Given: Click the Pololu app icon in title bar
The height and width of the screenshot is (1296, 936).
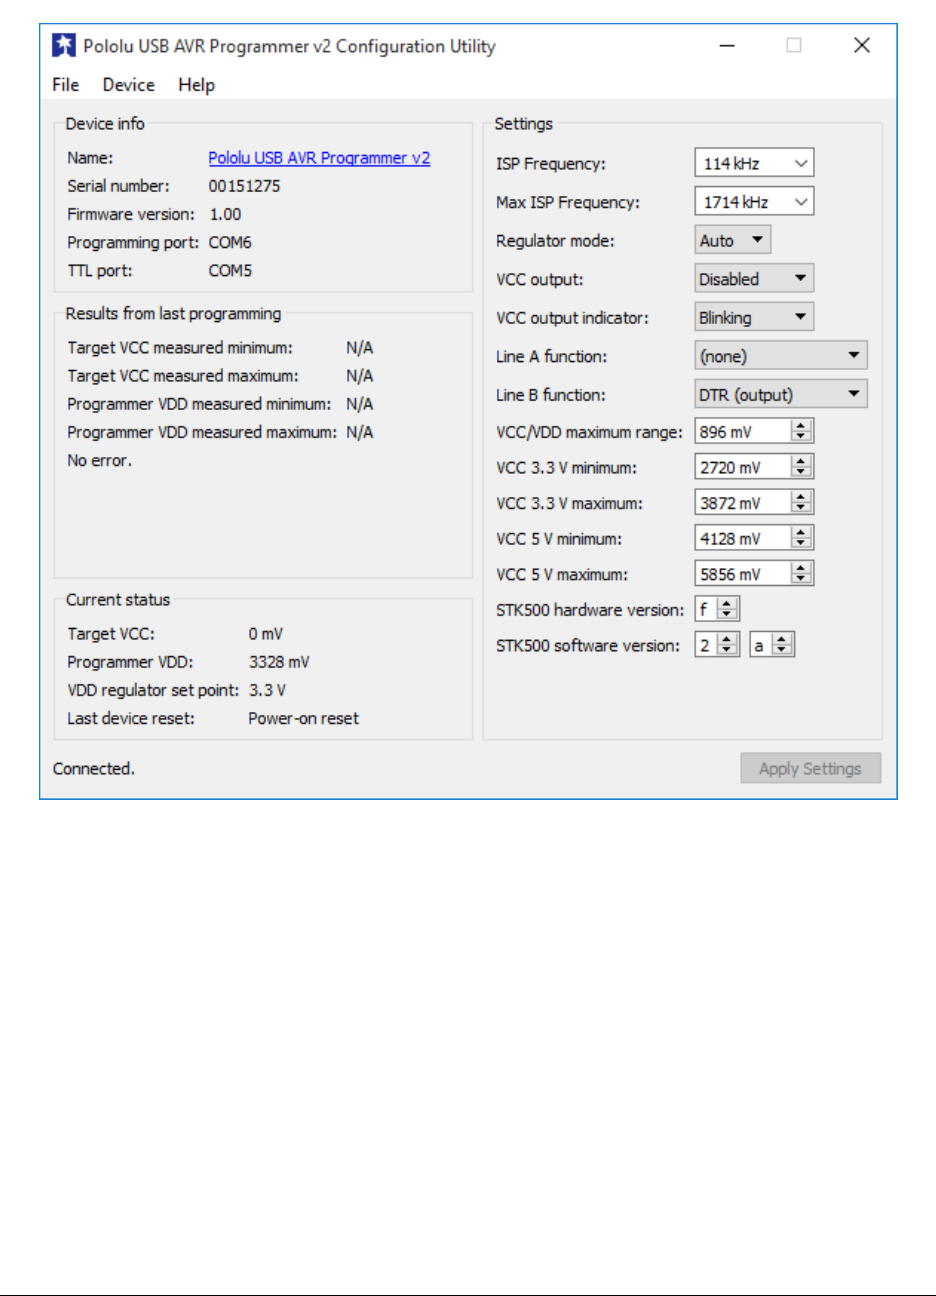Looking at the screenshot, I should point(64,46).
